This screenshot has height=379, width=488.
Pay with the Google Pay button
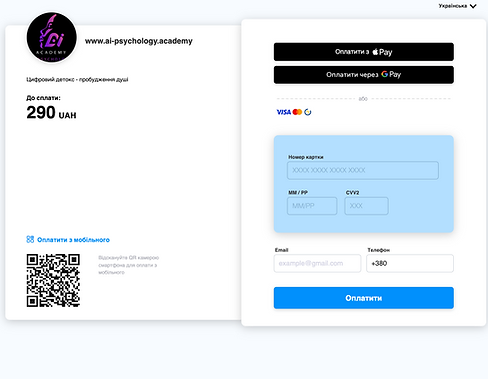pyautogui.click(x=364, y=75)
